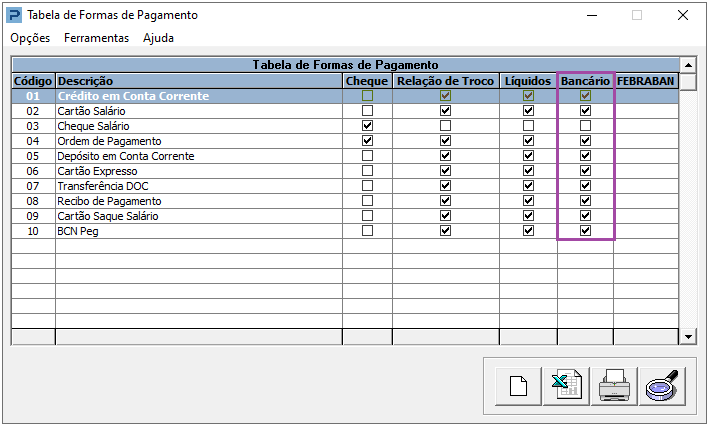Toggle Líquidos for Depósito em Conta Corrente

tap(528, 156)
